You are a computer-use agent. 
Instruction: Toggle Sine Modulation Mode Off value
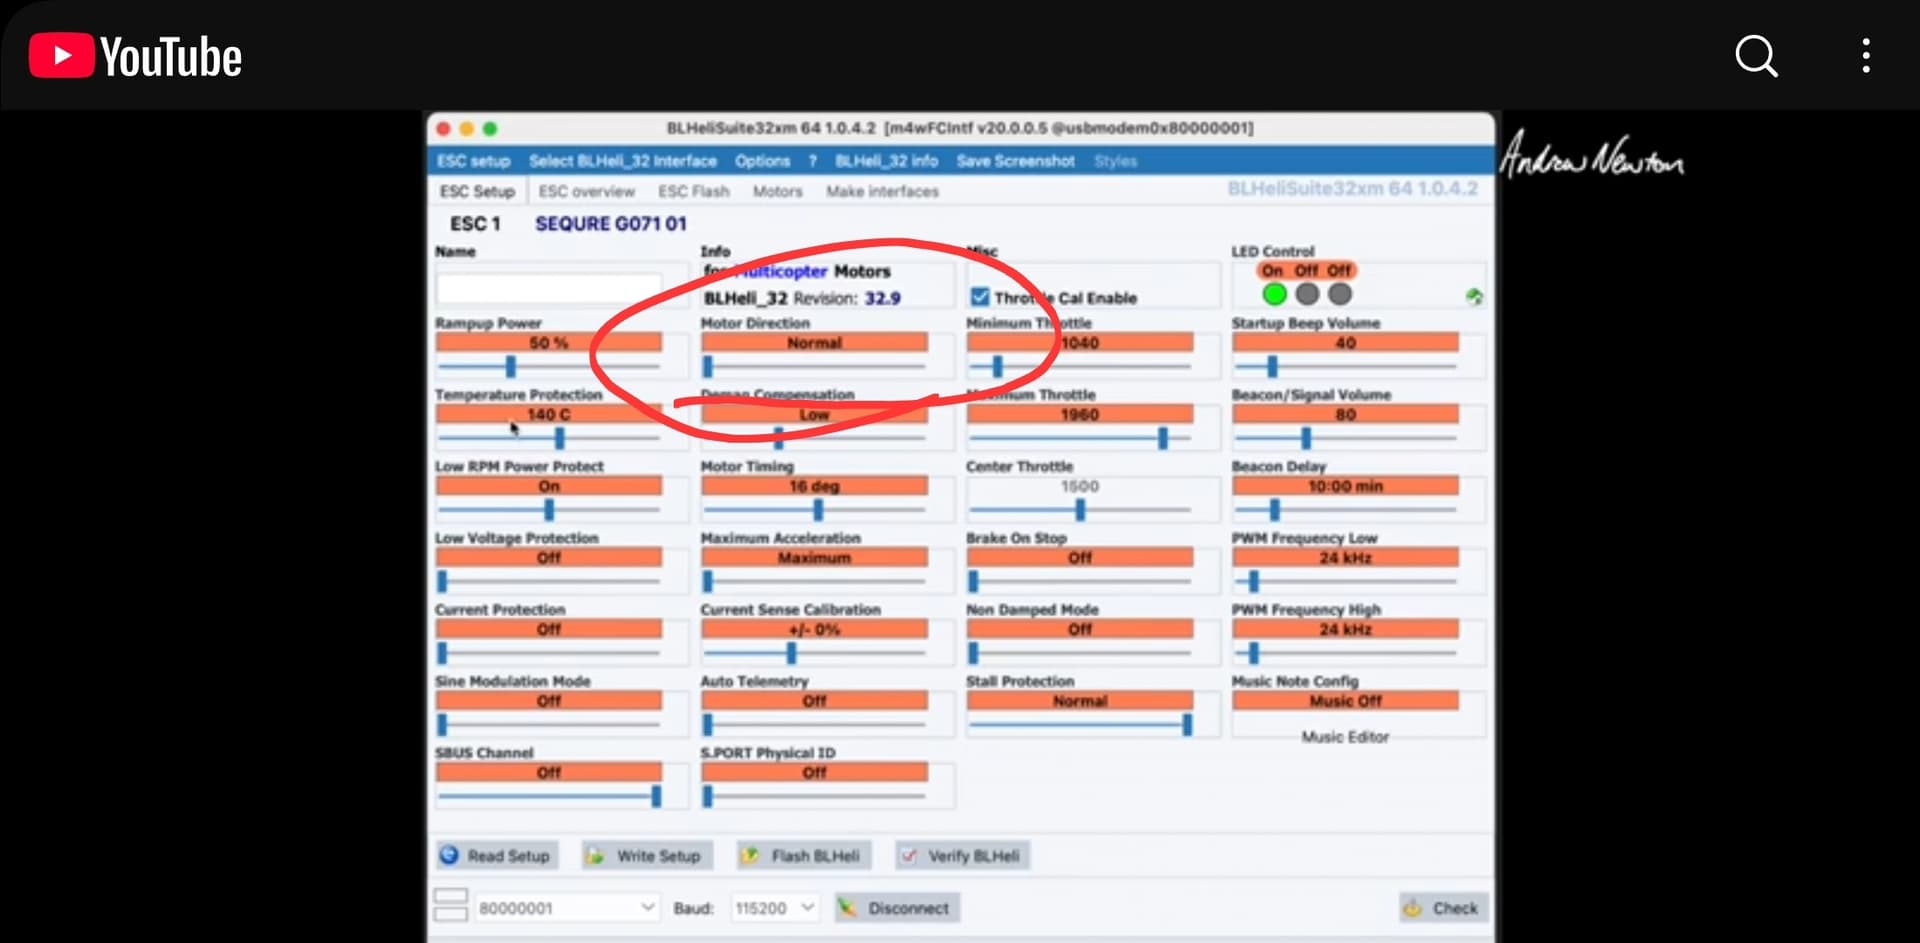[549, 701]
